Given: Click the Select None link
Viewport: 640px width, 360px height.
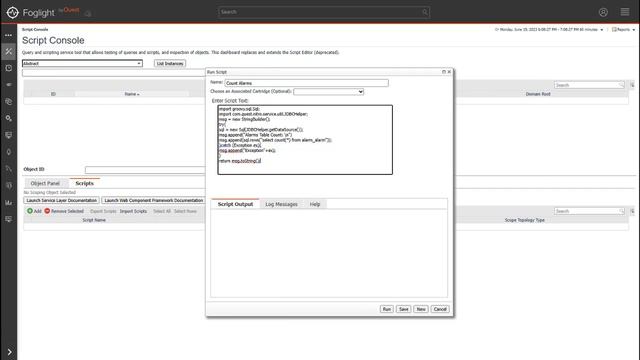Looking at the screenshot, I should (185, 211).
